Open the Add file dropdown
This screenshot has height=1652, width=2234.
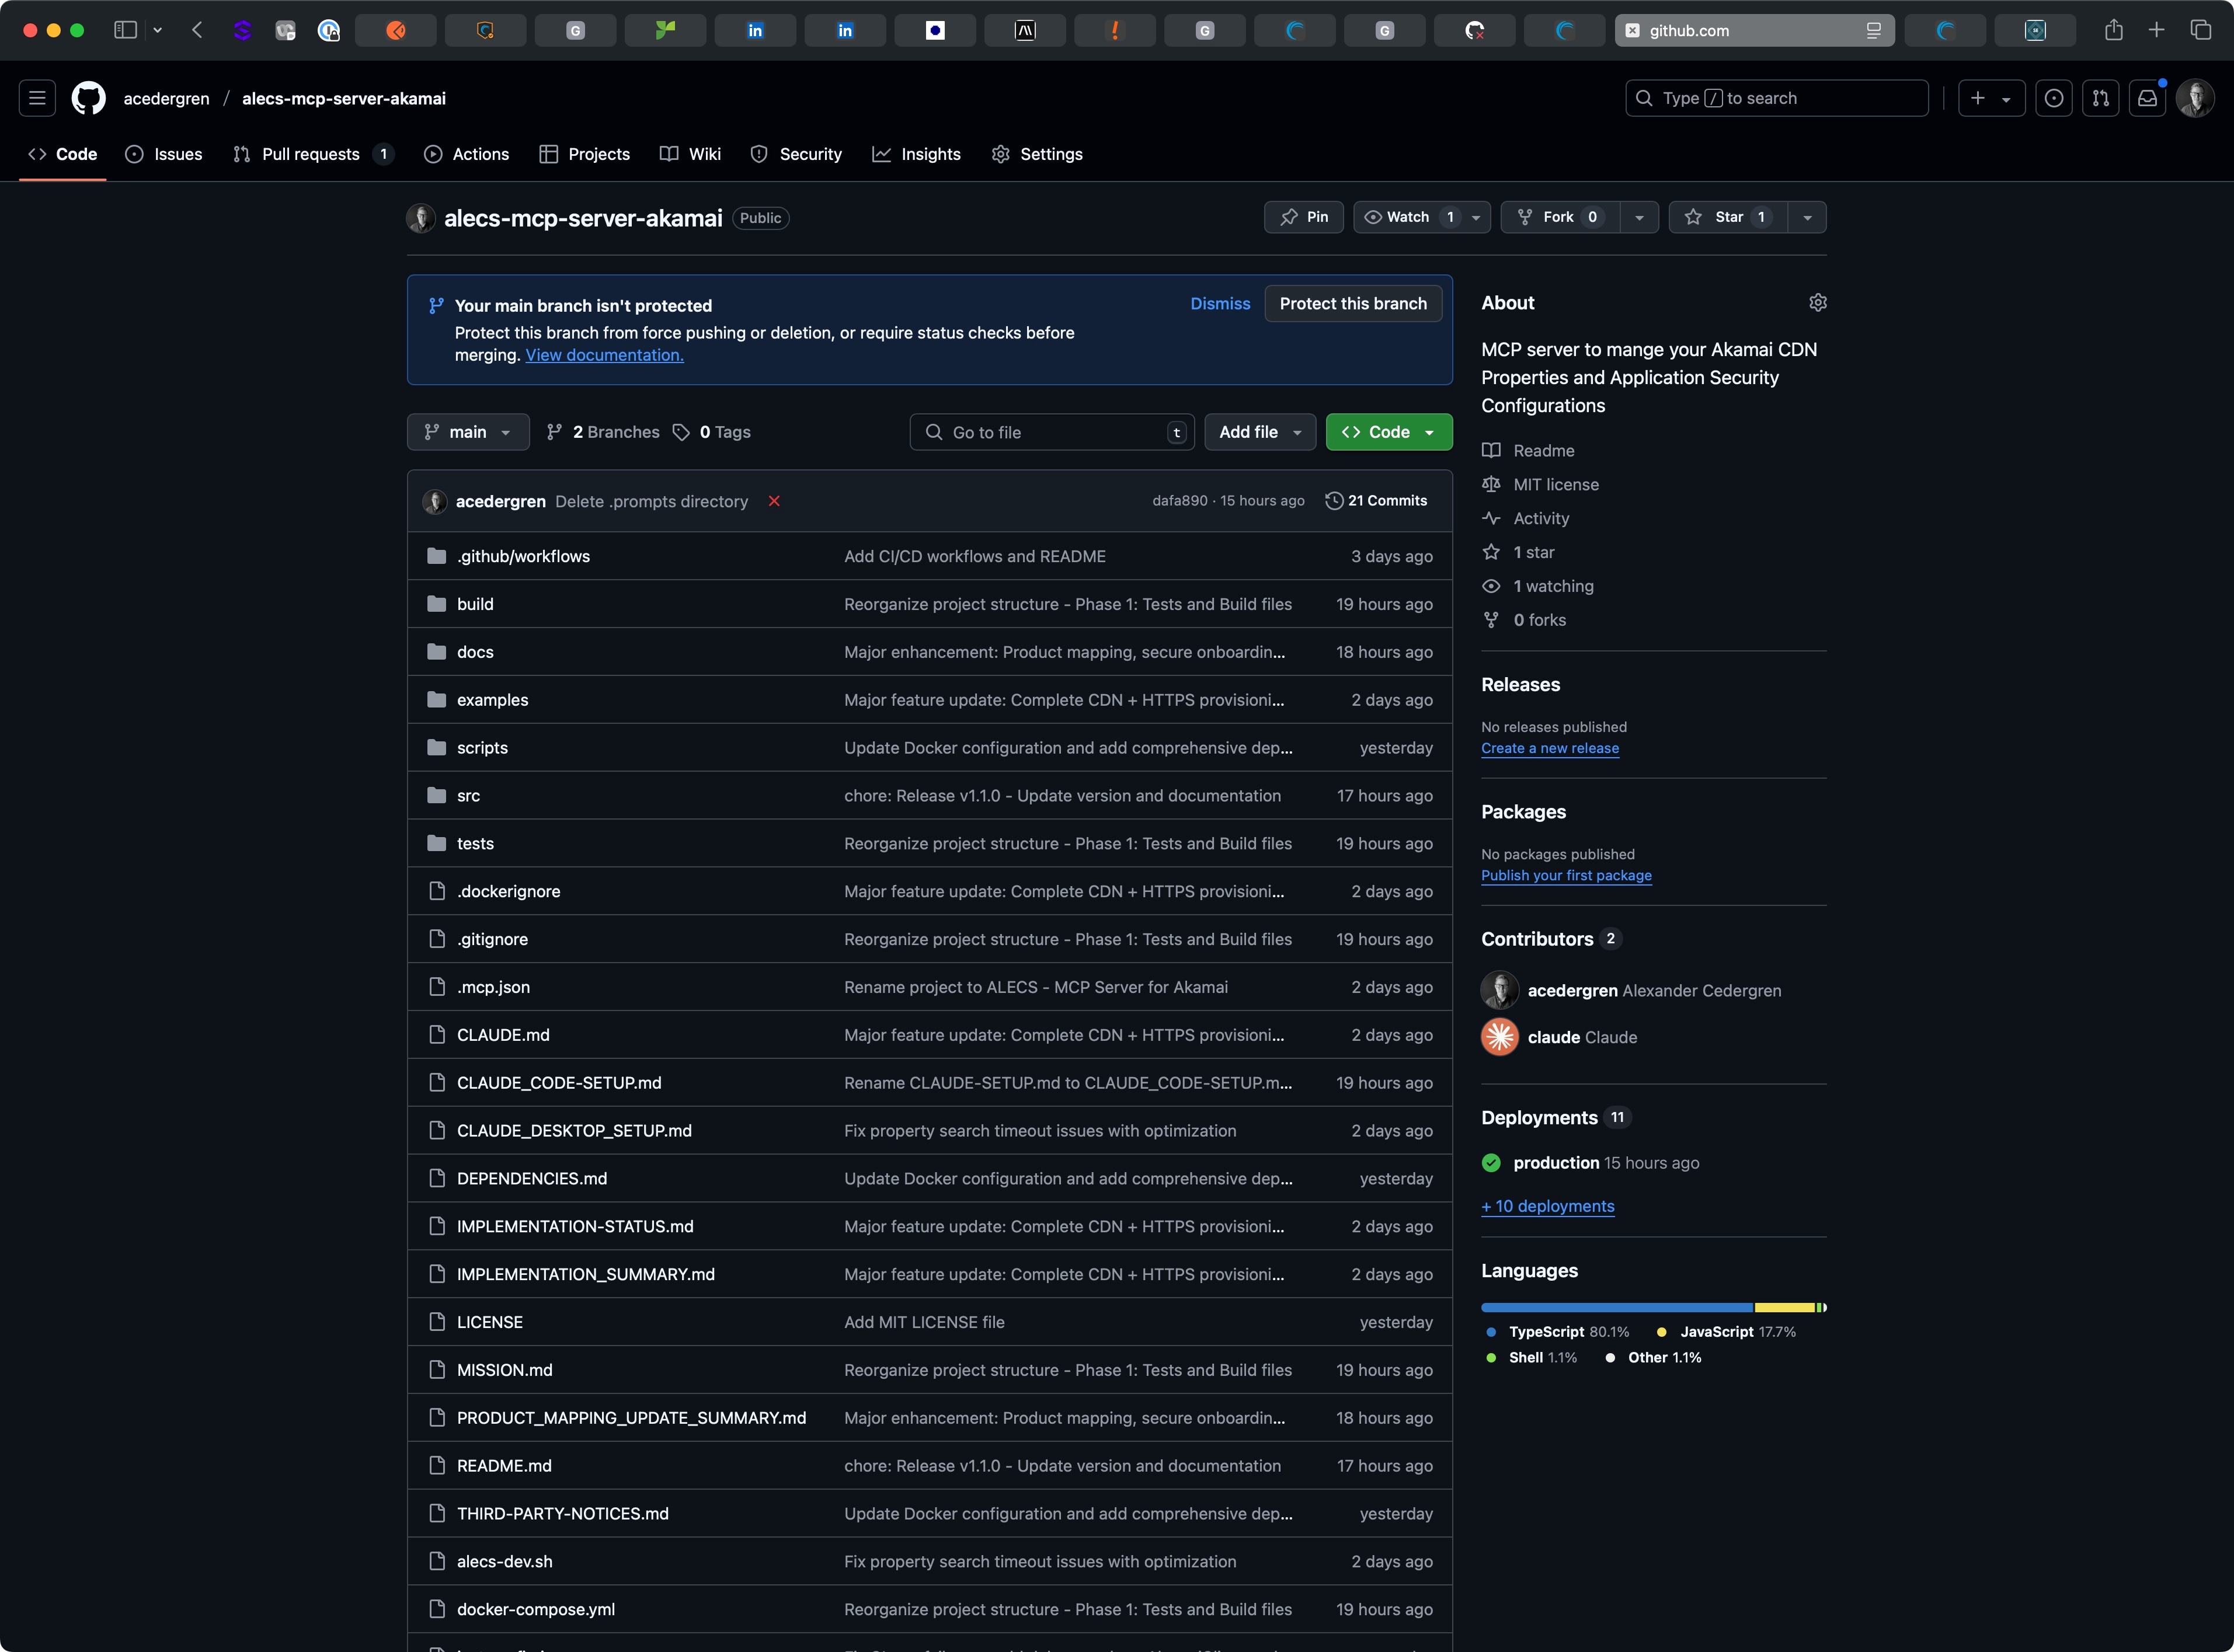click(1260, 432)
